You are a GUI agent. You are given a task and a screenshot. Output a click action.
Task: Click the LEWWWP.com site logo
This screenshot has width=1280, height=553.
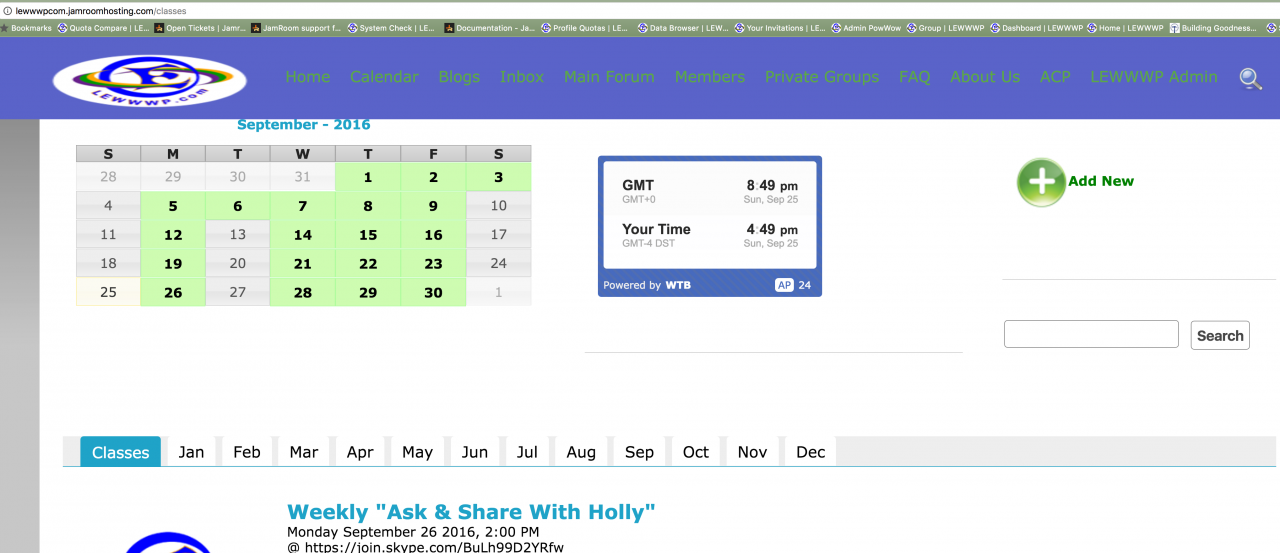pos(150,79)
